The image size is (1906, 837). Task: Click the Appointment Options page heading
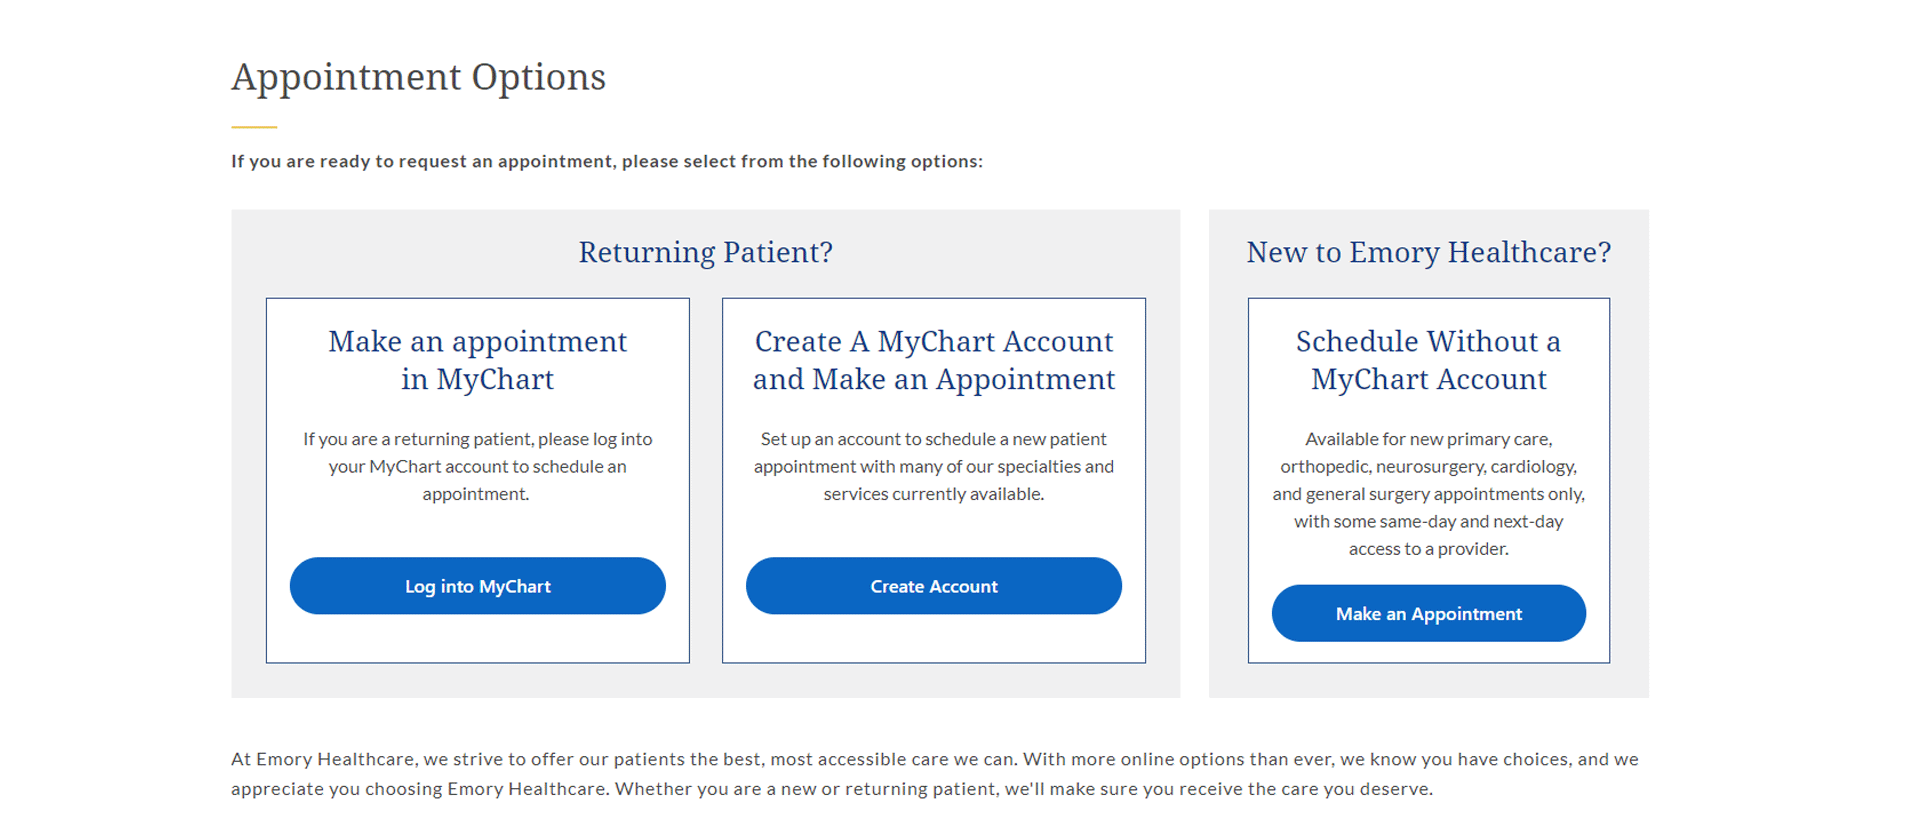tap(418, 77)
